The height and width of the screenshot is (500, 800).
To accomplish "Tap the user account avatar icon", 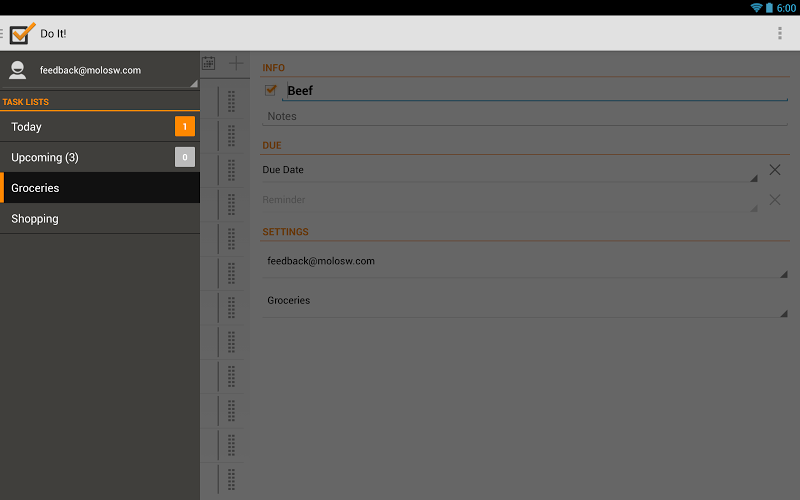I will click(x=17, y=70).
